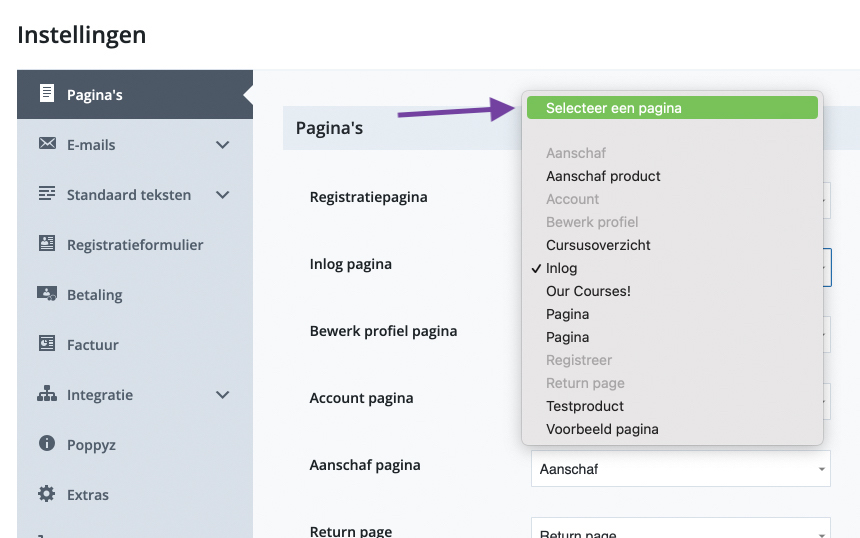860x538 pixels.
Task: Select 'Cursusoverzicht' from the dropdown list
Action: [x=598, y=245]
